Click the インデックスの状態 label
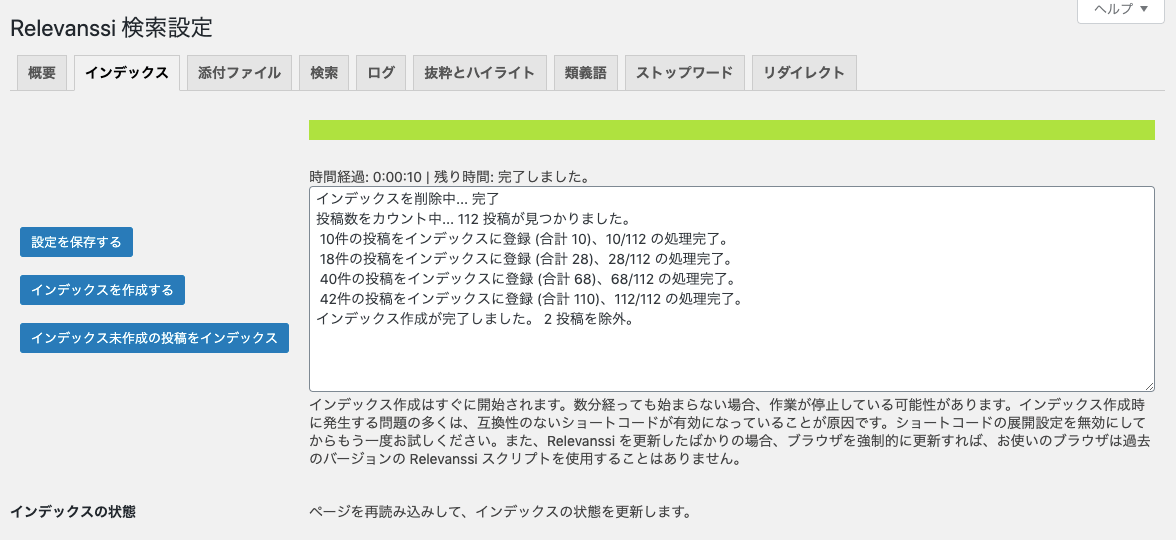 point(73,512)
